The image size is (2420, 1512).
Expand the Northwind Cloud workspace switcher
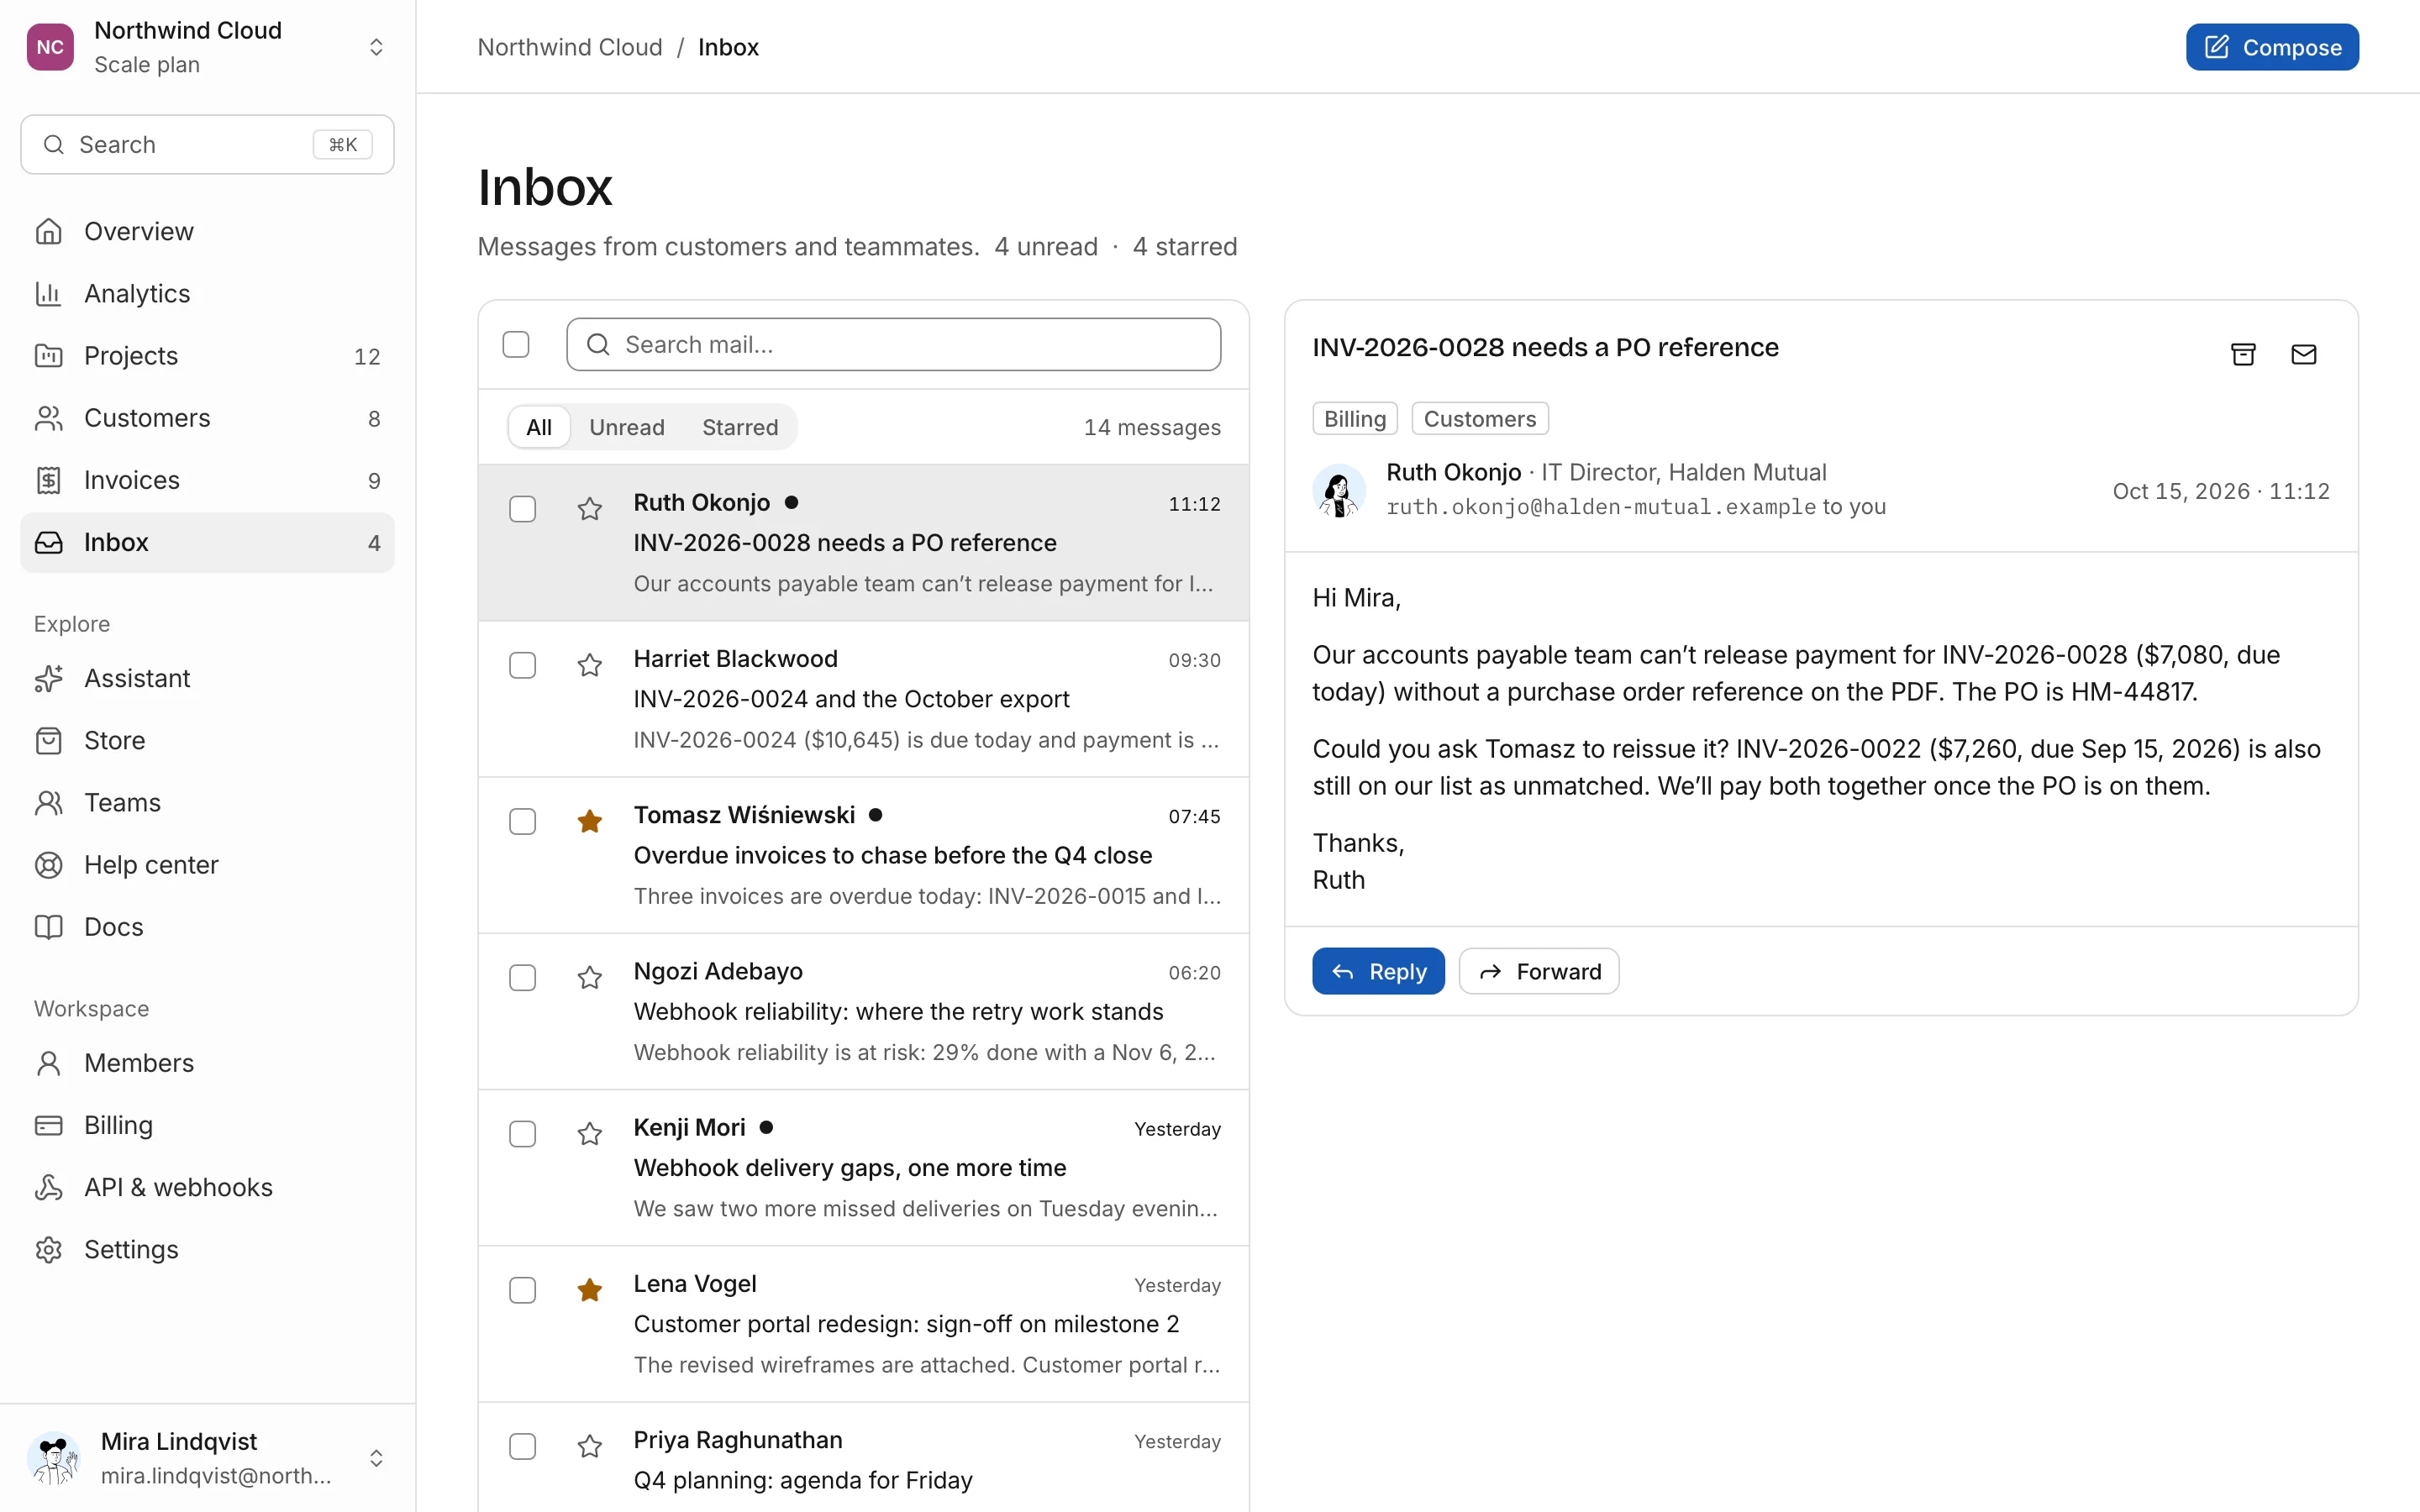[207, 47]
